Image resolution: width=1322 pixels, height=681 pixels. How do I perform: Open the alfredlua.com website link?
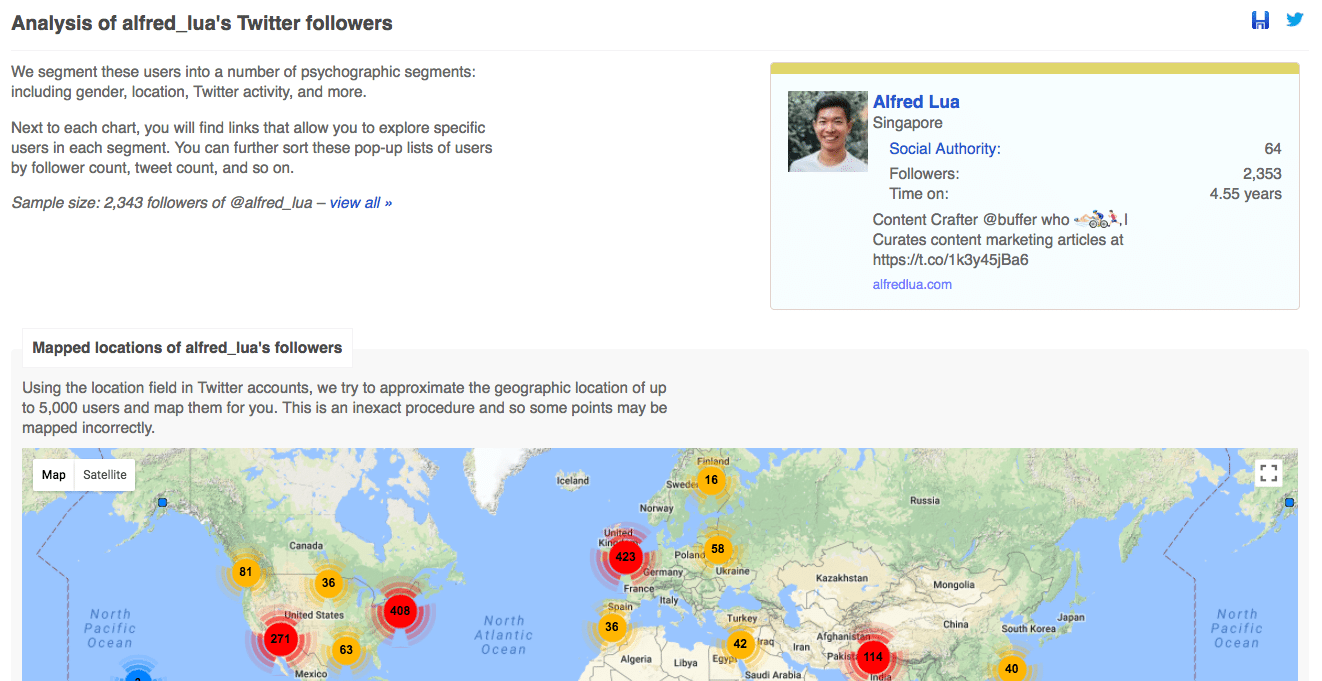(x=912, y=285)
